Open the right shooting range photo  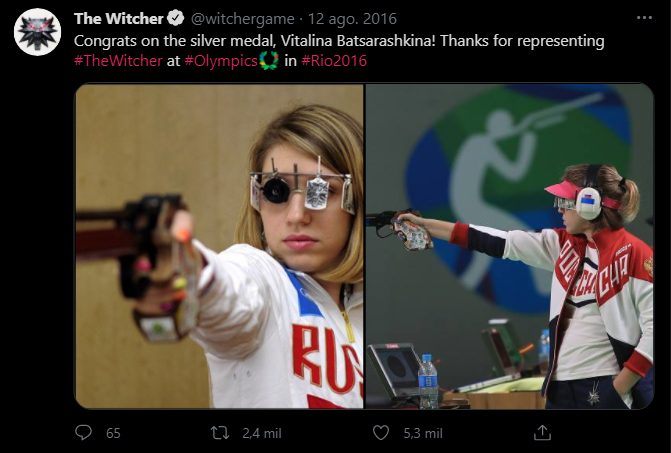510,246
